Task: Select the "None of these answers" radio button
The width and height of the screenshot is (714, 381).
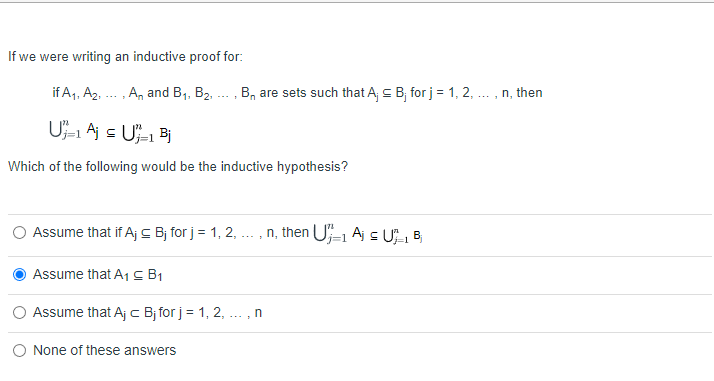Action: (x=19, y=350)
